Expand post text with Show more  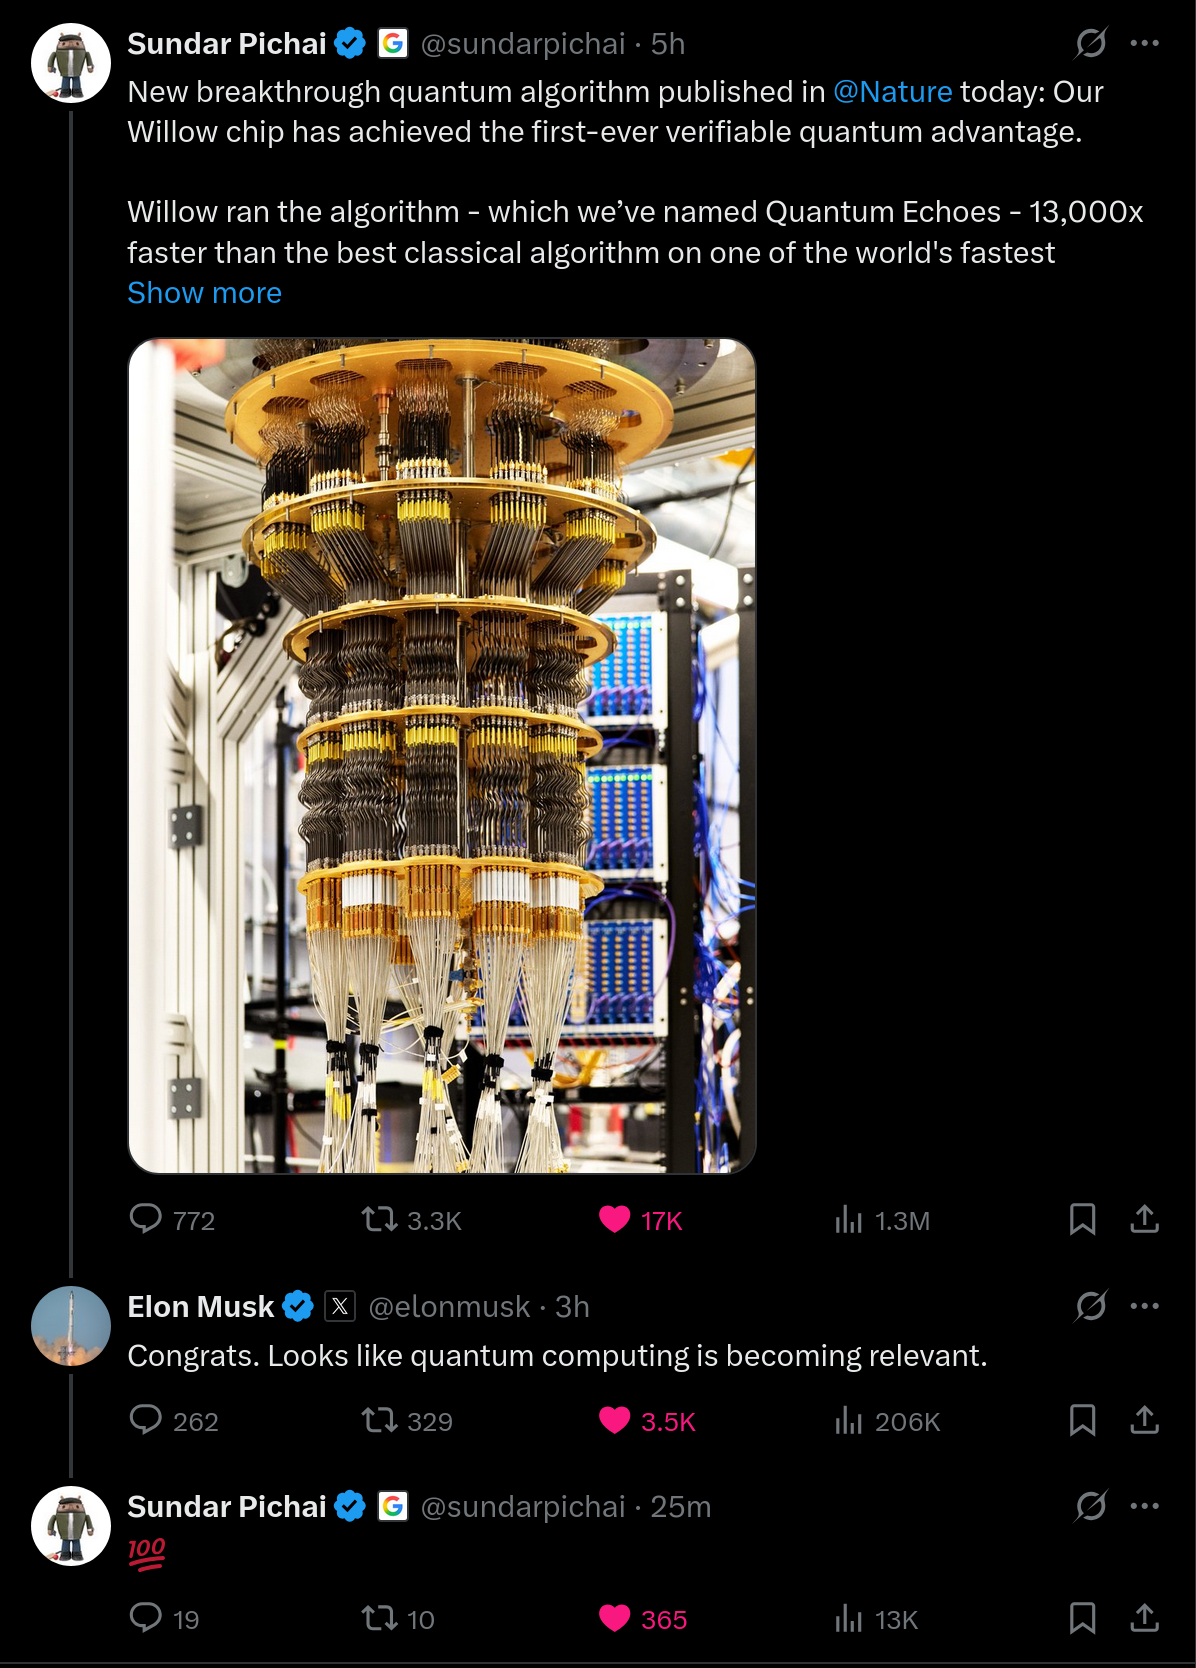click(x=204, y=293)
